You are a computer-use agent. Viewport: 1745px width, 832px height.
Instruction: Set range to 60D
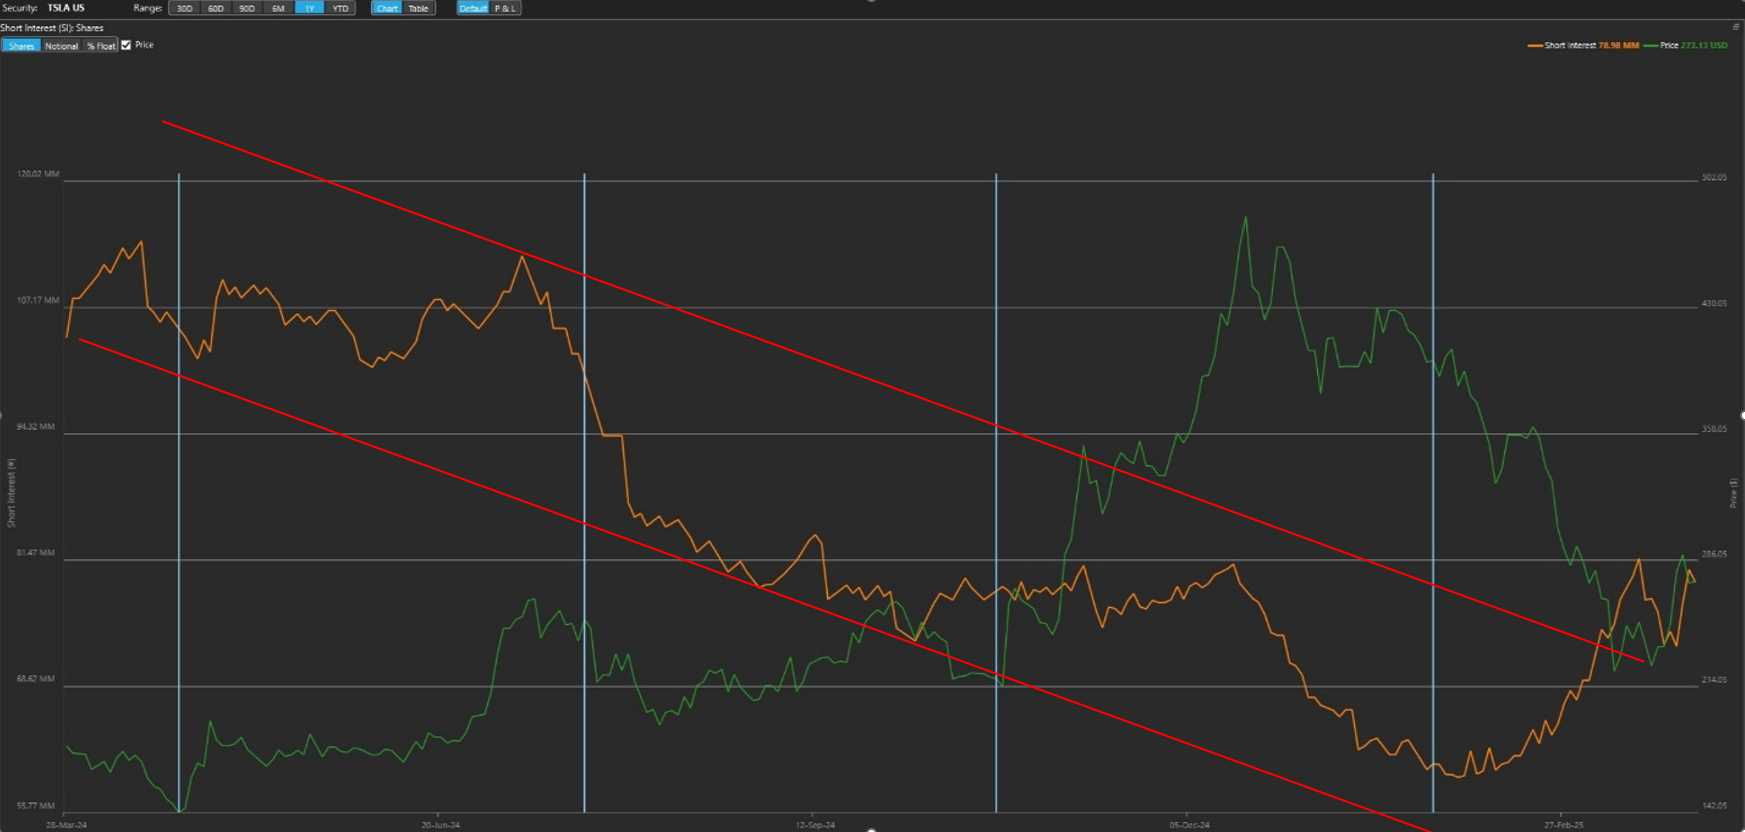click(215, 8)
